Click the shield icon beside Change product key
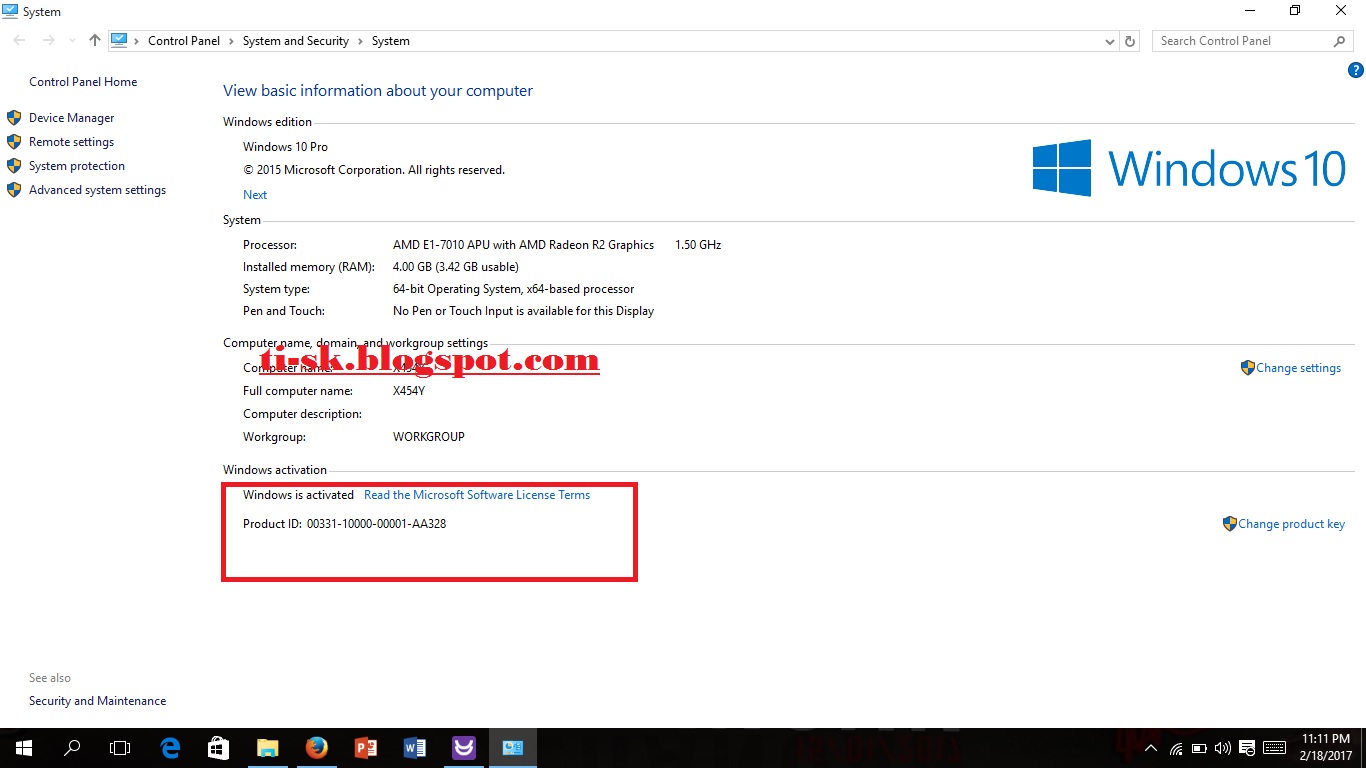 pos(1230,524)
